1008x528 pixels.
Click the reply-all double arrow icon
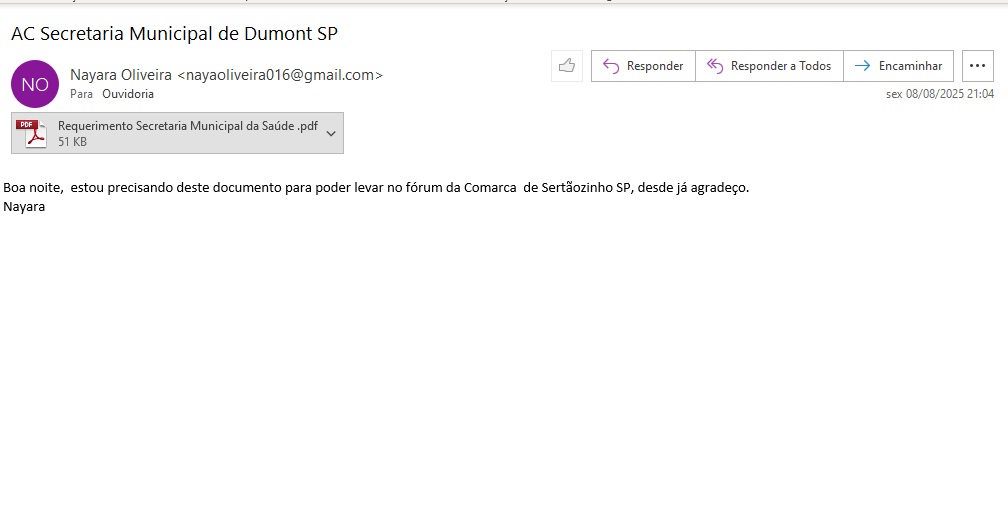click(714, 66)
